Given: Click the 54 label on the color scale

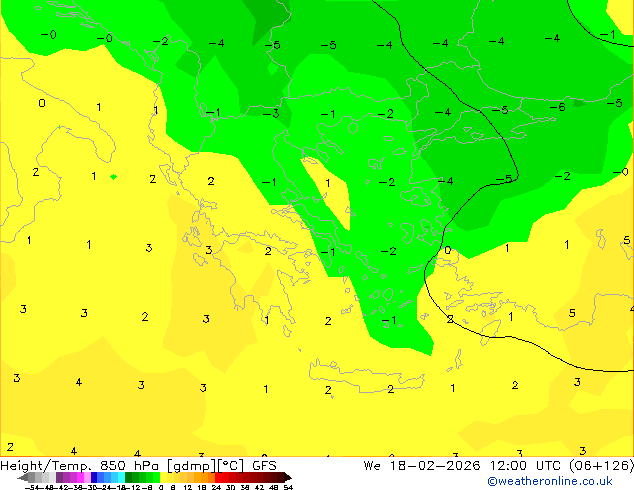Looking at the screenshot, I should click(288, 487).
